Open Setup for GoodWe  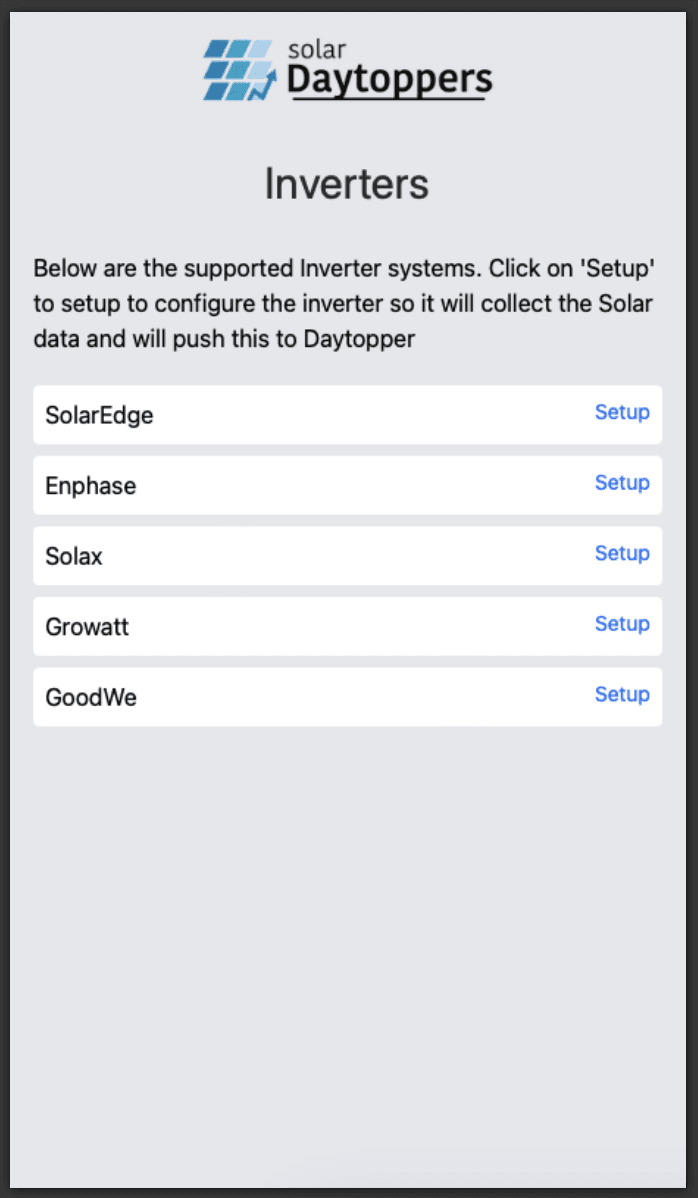coord(622,695)
